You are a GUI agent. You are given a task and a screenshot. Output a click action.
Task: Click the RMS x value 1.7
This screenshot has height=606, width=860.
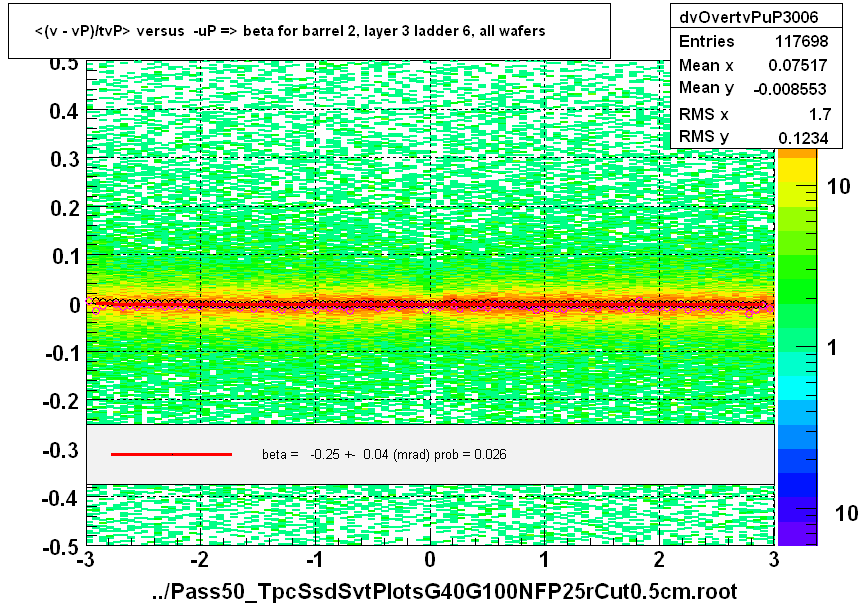820,114
